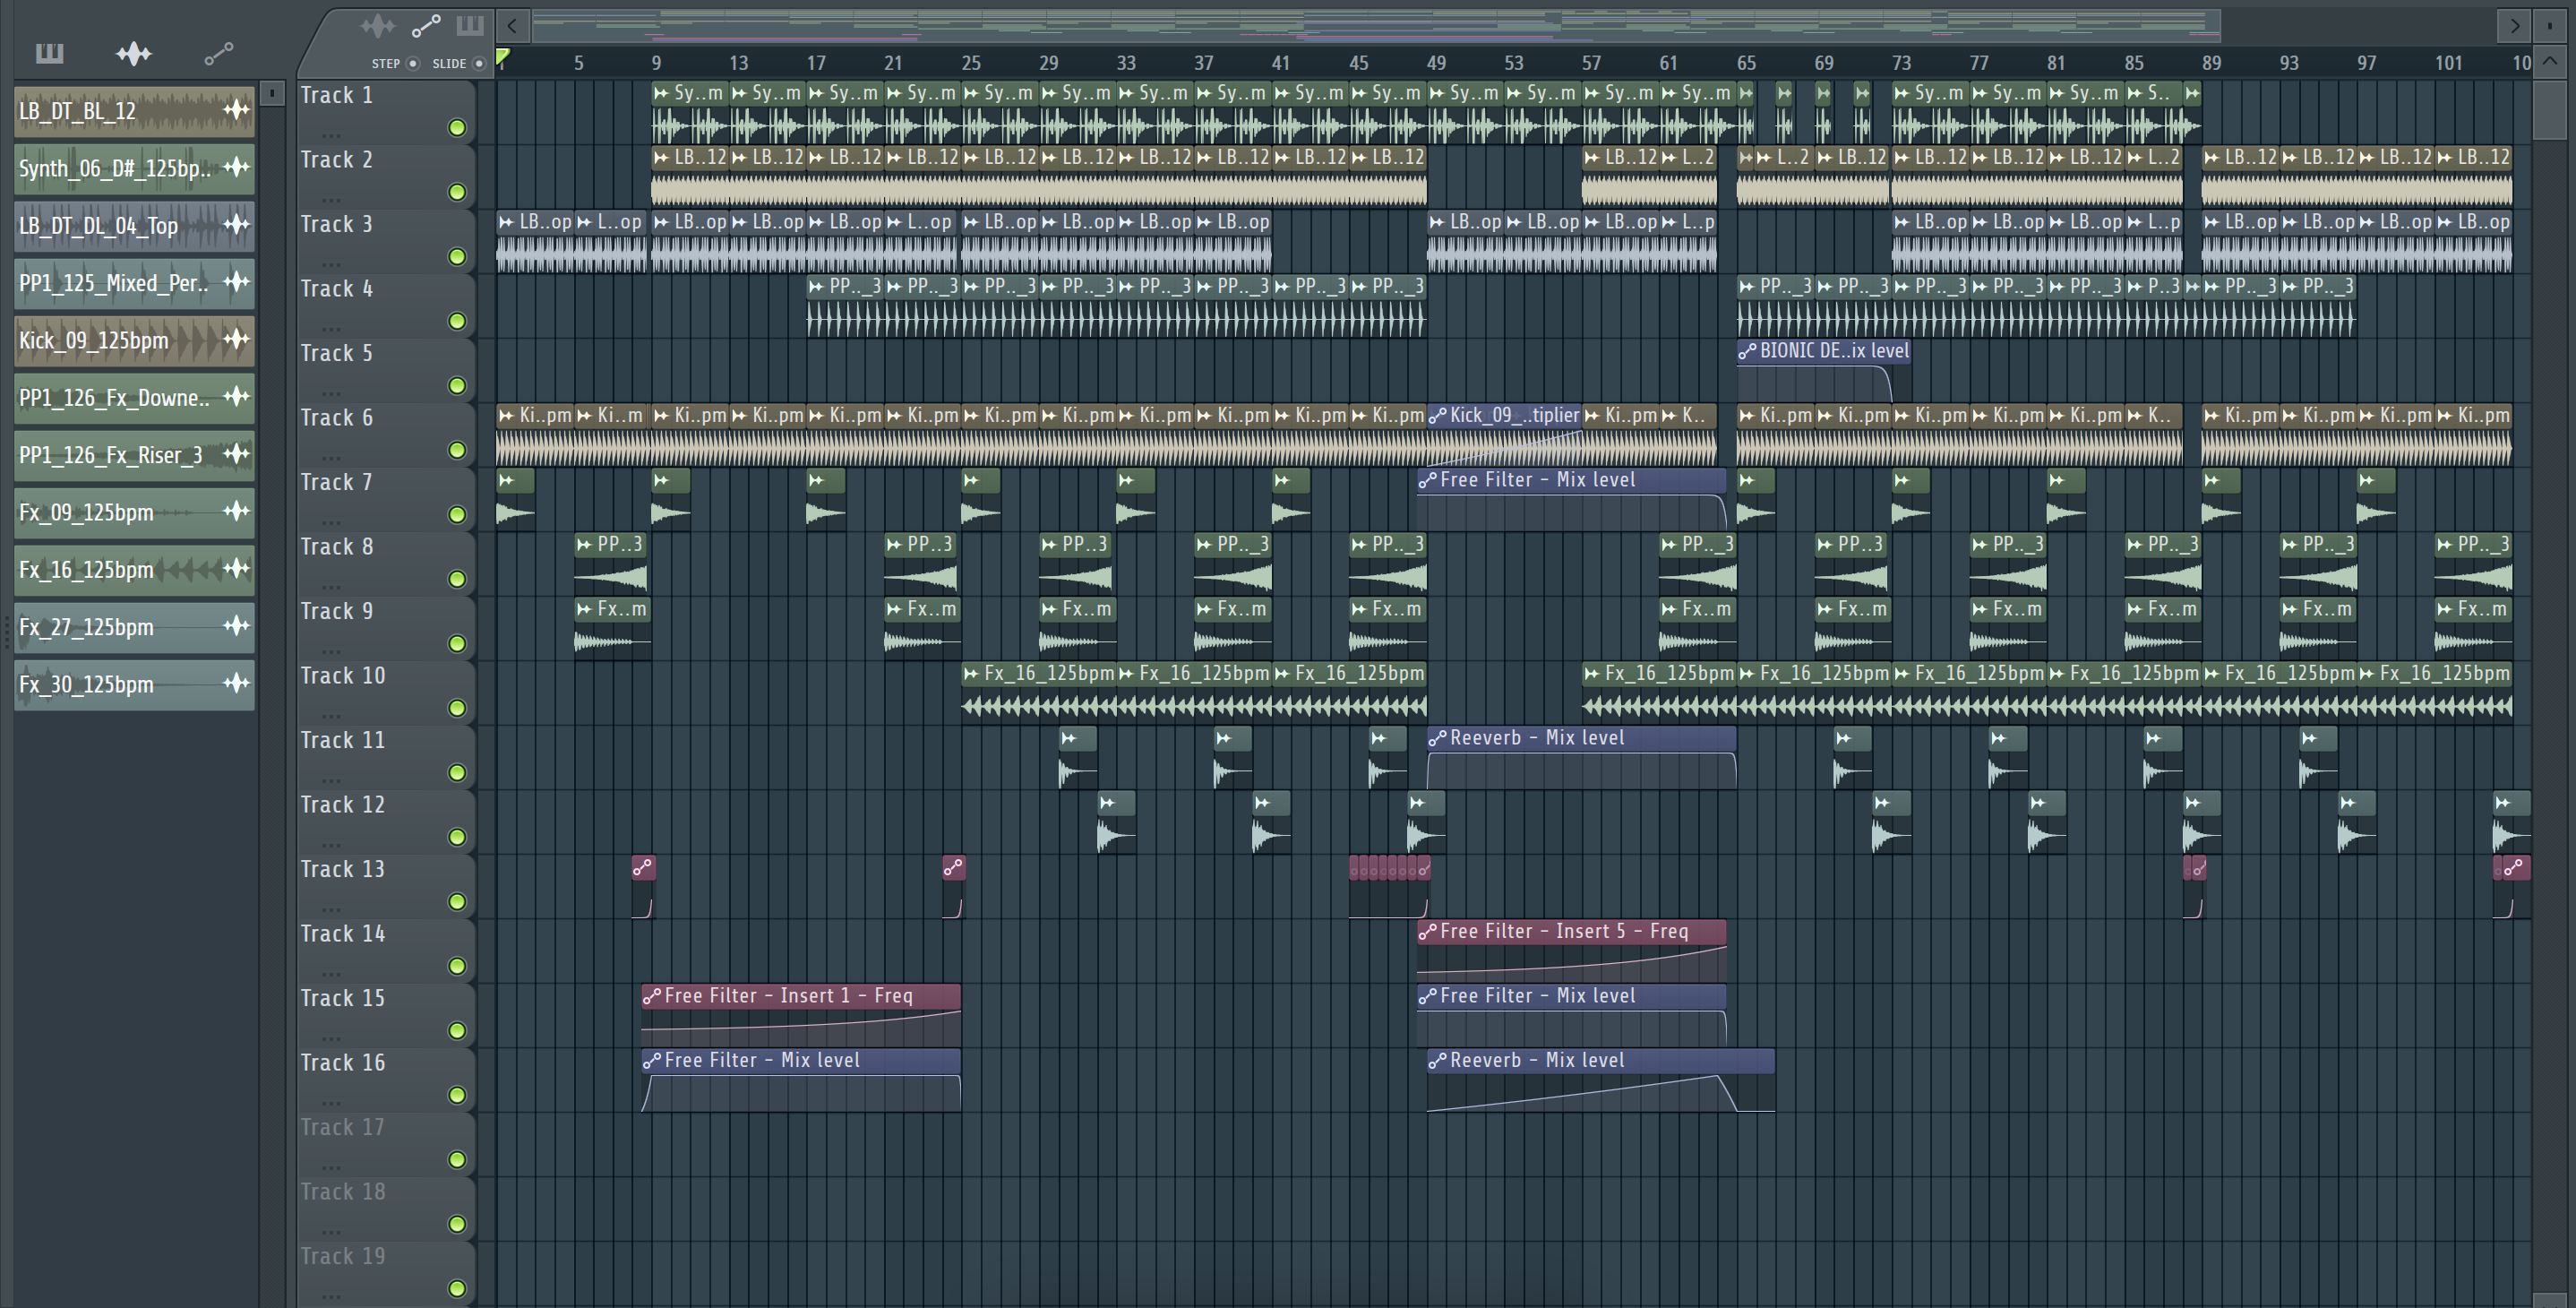Open Free Filter Mix level clip menu on Track 16
The width and height of the screenshot is (2576, 1308).
(x=652, y=1060)
